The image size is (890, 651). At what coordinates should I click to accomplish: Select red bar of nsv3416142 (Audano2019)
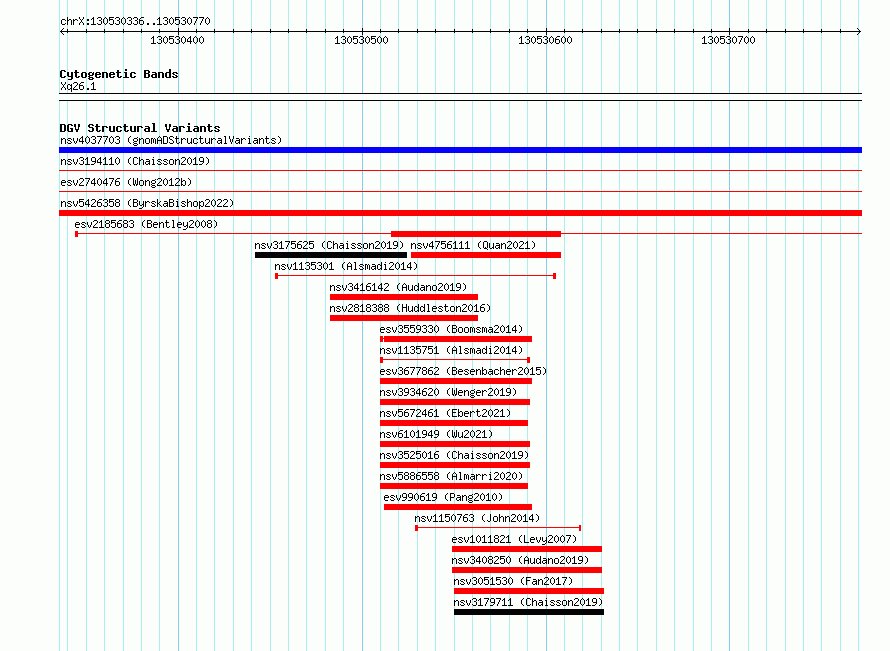pyautogui.click(x=404, y=297)
